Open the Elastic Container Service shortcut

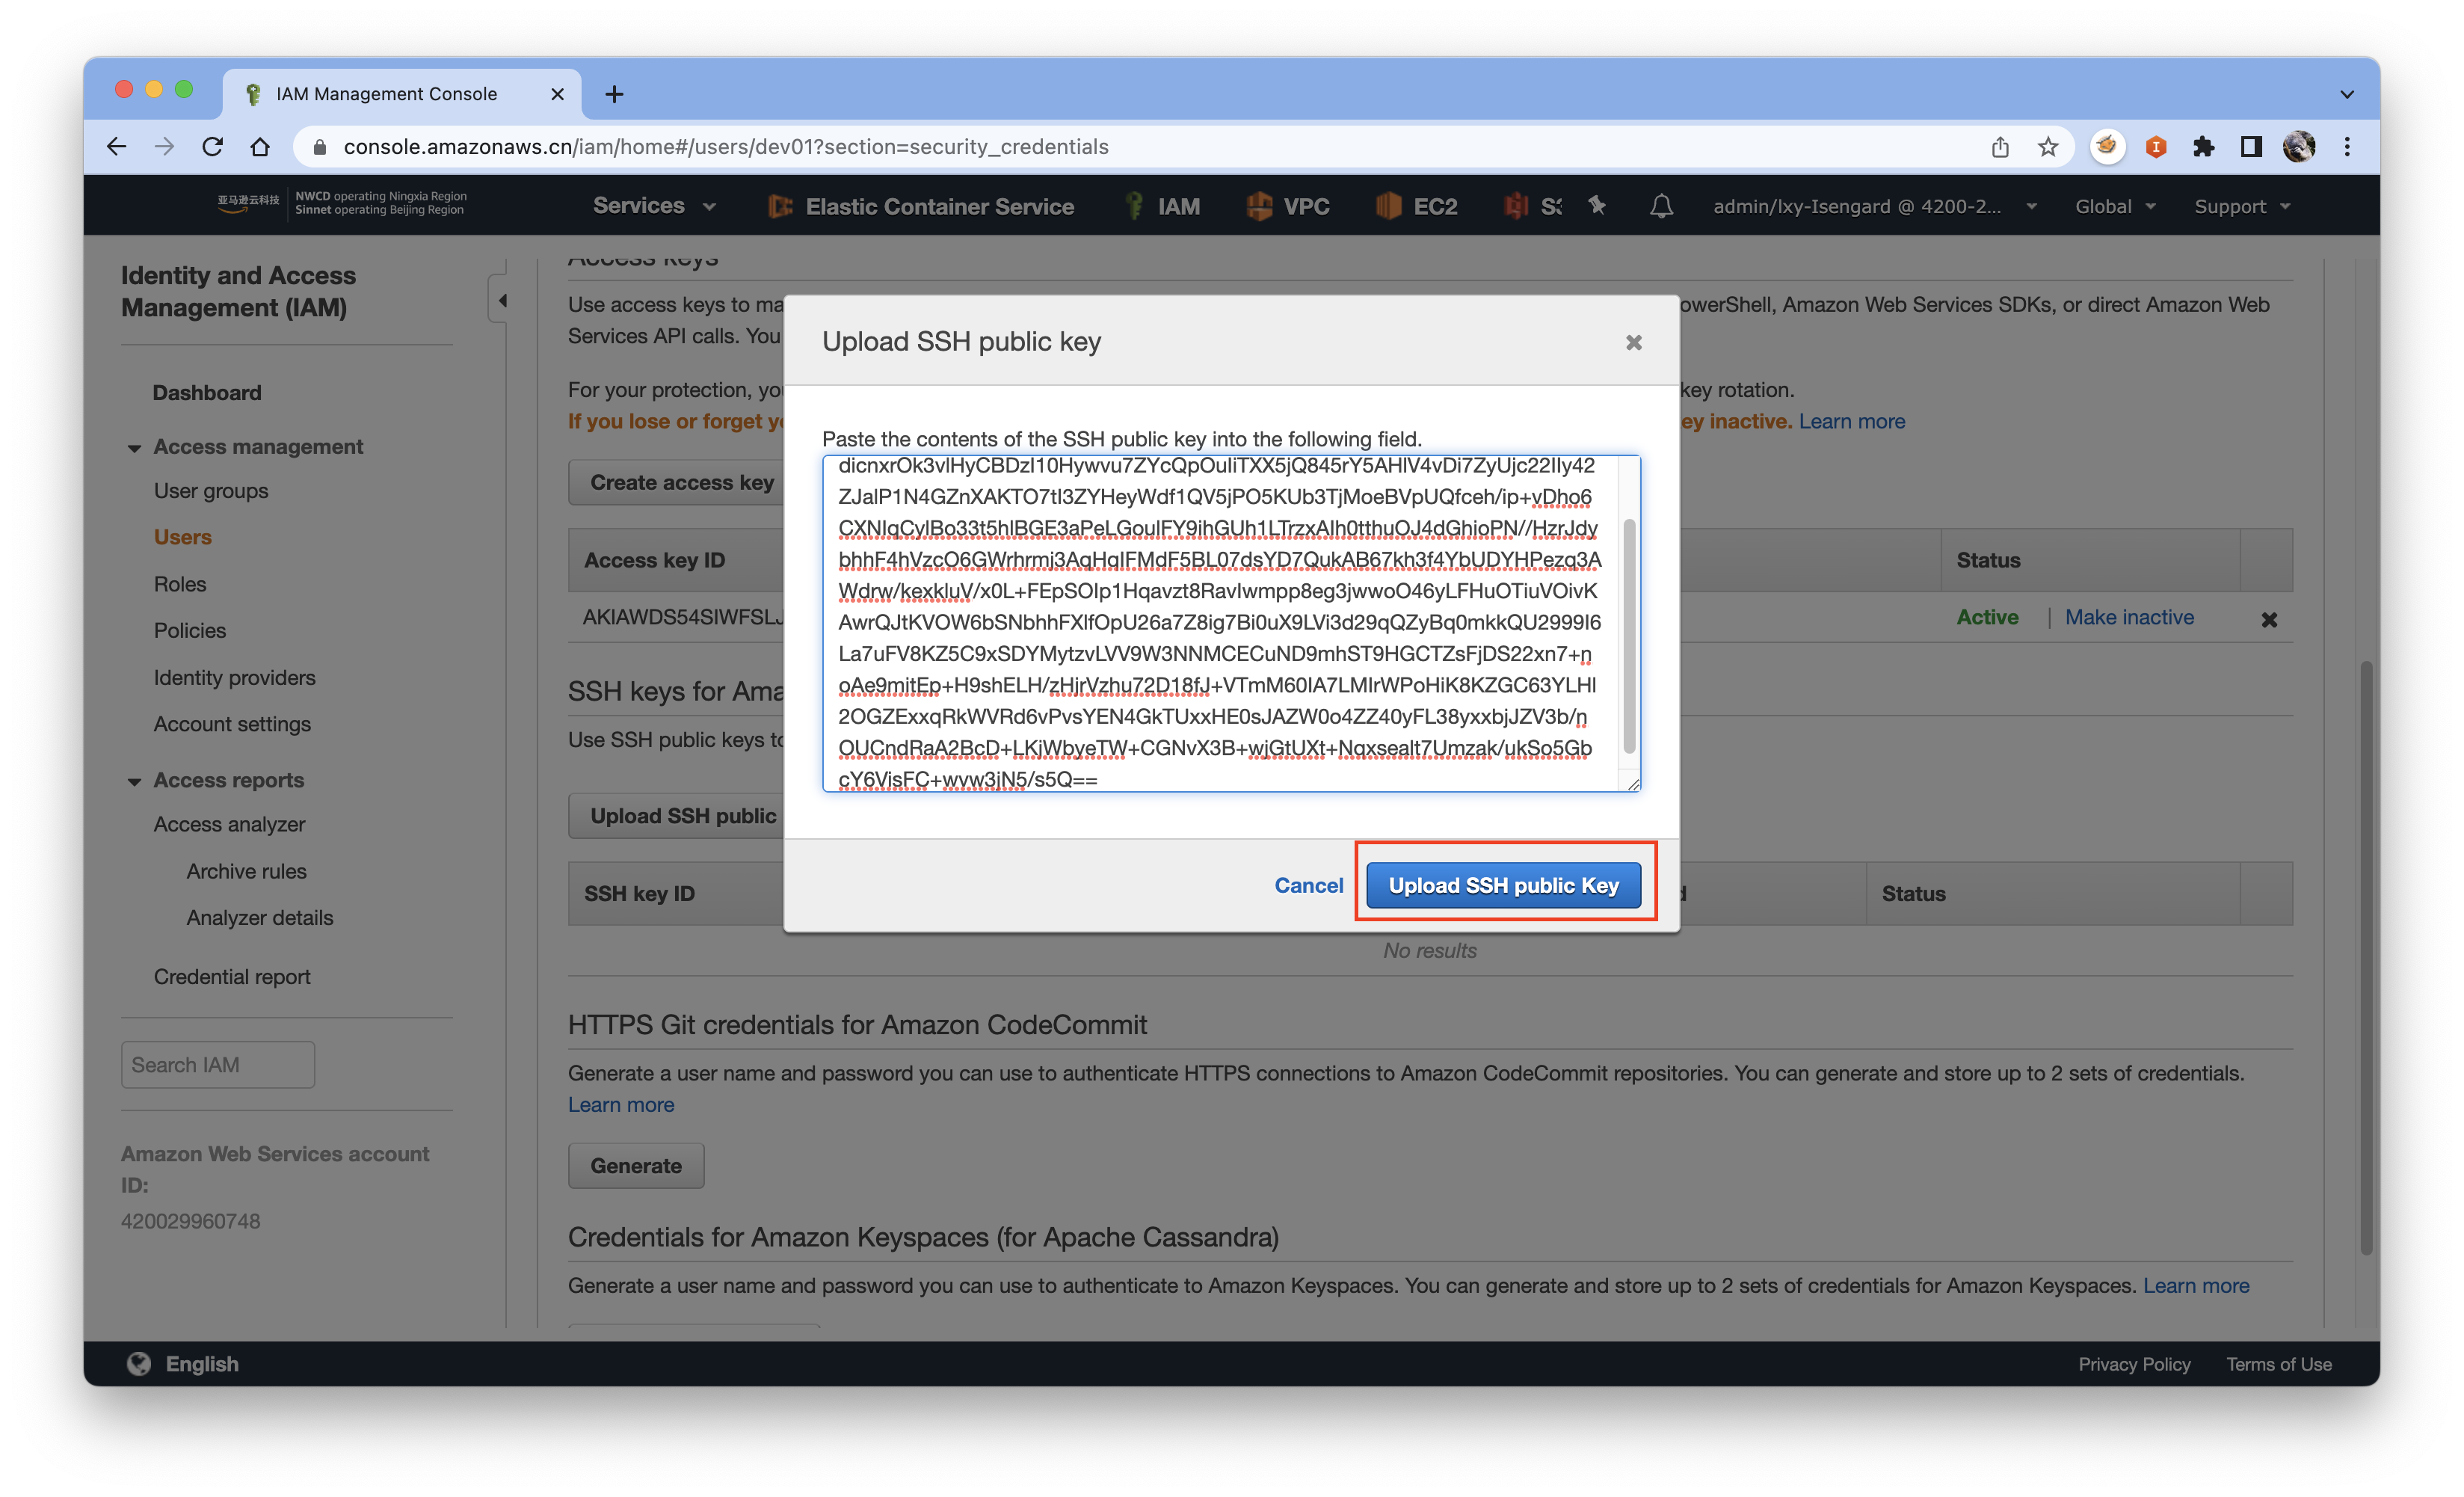tap(920, 206)
